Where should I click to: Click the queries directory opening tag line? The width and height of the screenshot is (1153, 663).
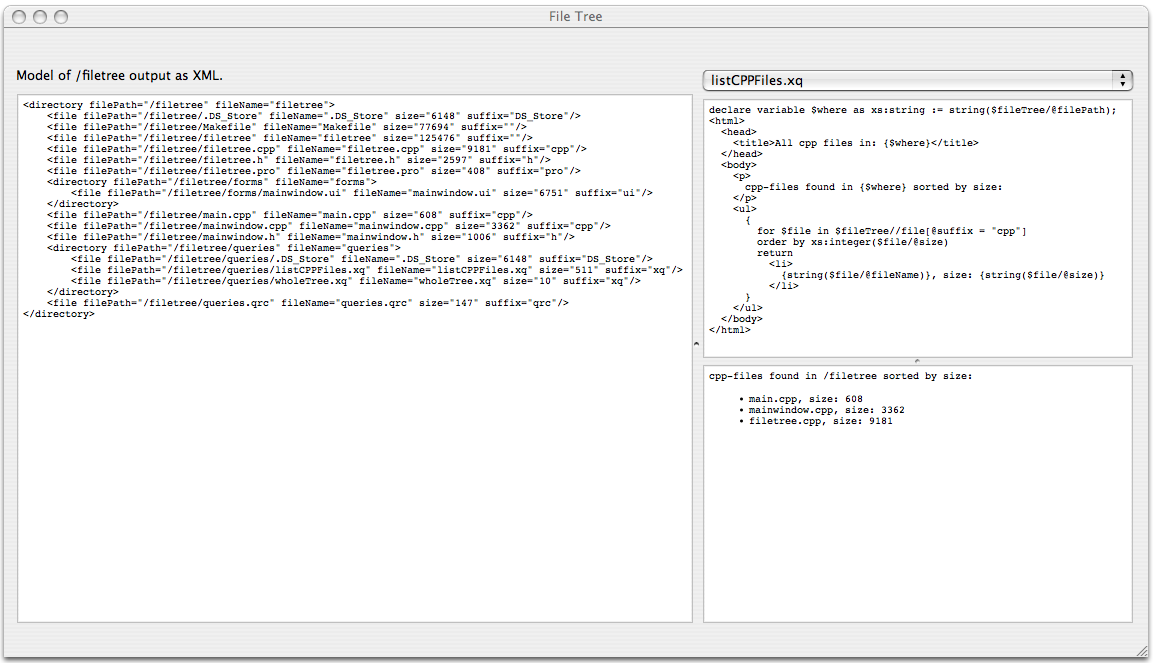223,248
